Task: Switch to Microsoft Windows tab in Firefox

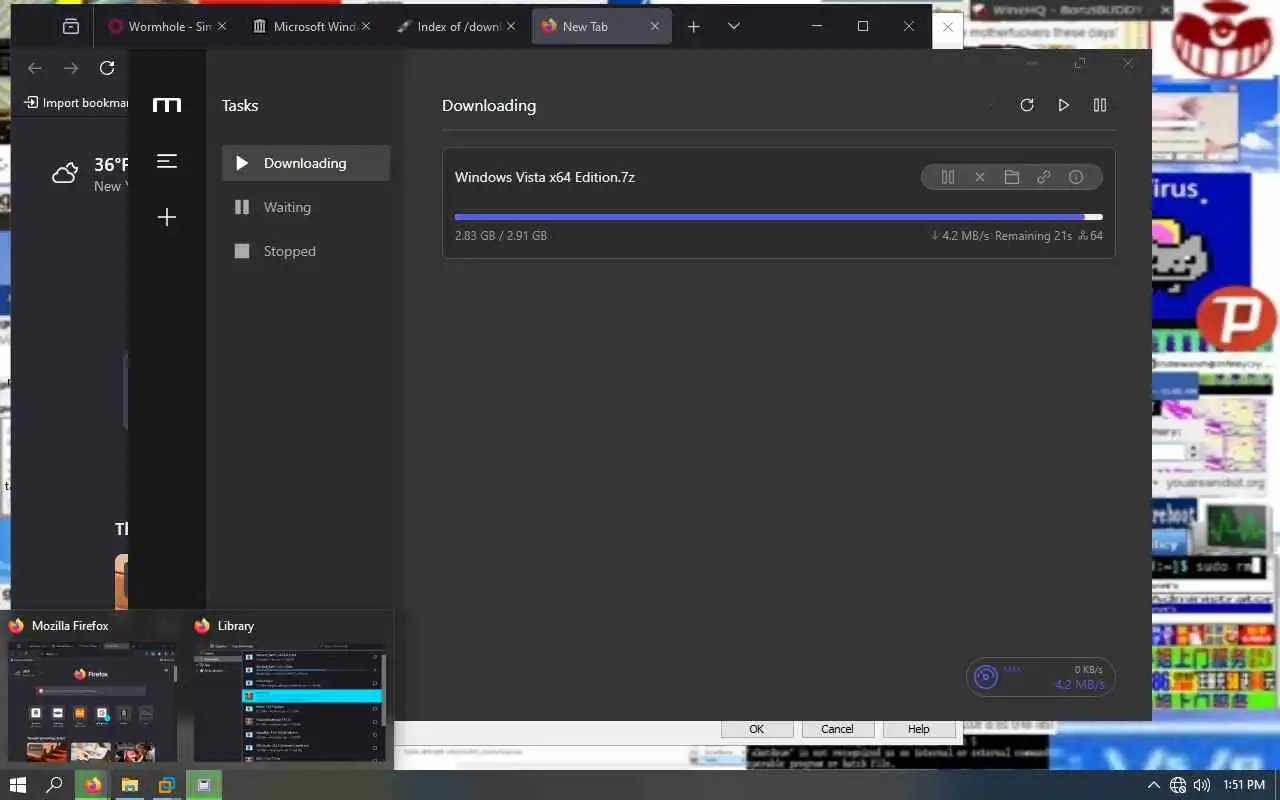Action: [x=310, y=26]
